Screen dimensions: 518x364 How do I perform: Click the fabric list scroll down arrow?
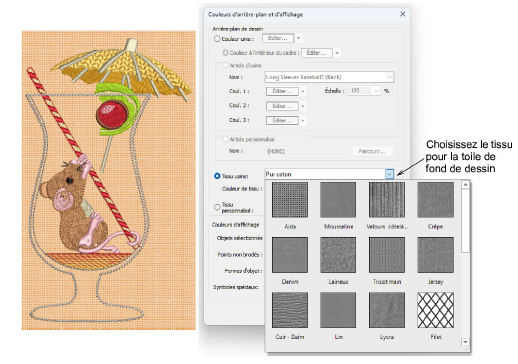pos(465,342)
